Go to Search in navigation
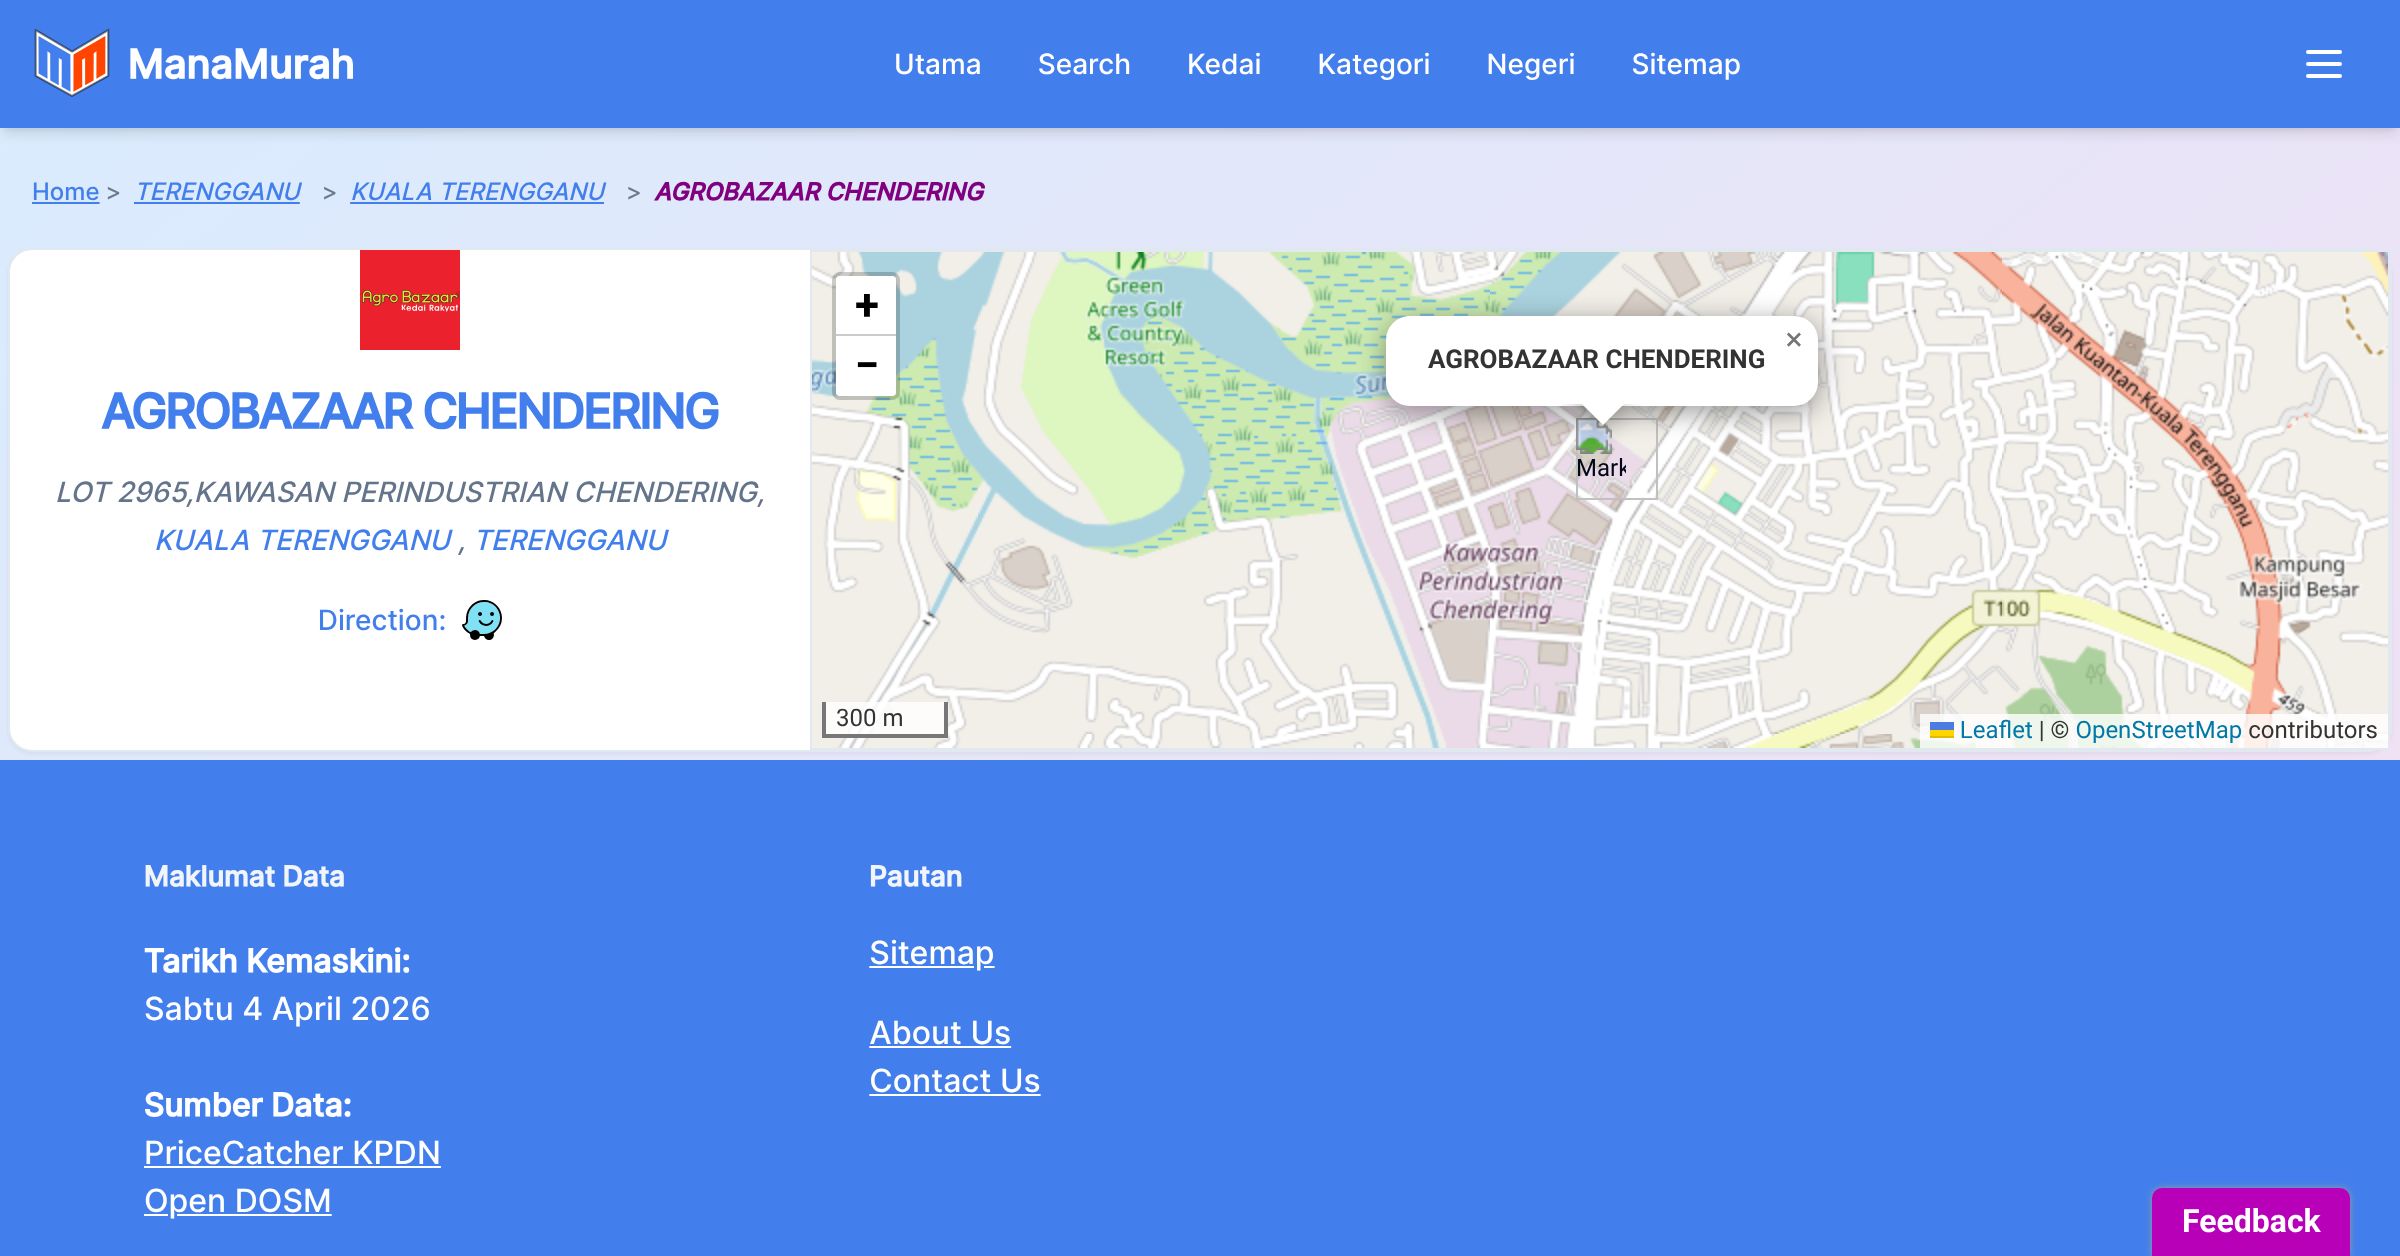 coord(1084,64)
